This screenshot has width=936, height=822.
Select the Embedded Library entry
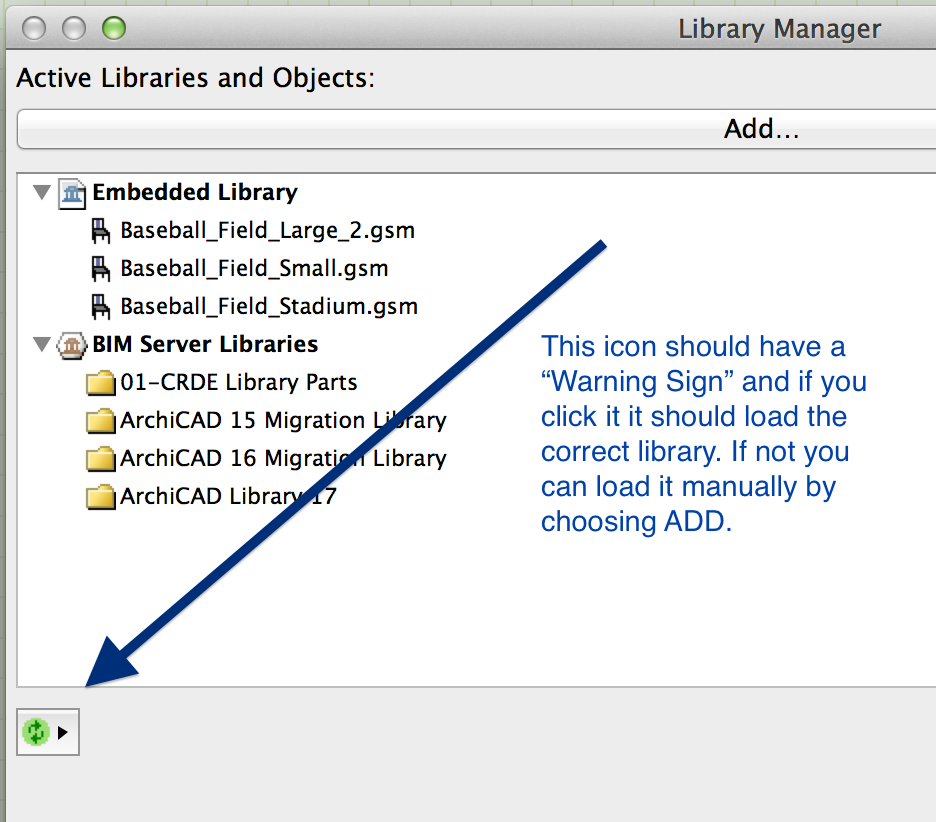pyautogui.click(x=194, y=192)
